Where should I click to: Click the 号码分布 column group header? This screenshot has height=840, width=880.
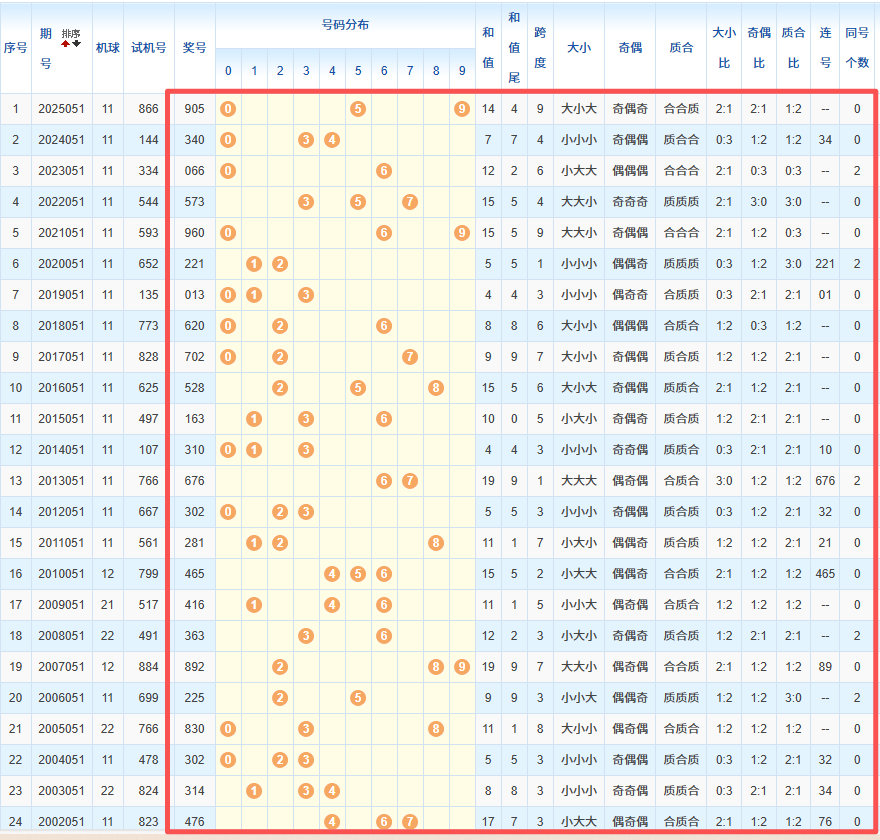click(x=345, y=24)
